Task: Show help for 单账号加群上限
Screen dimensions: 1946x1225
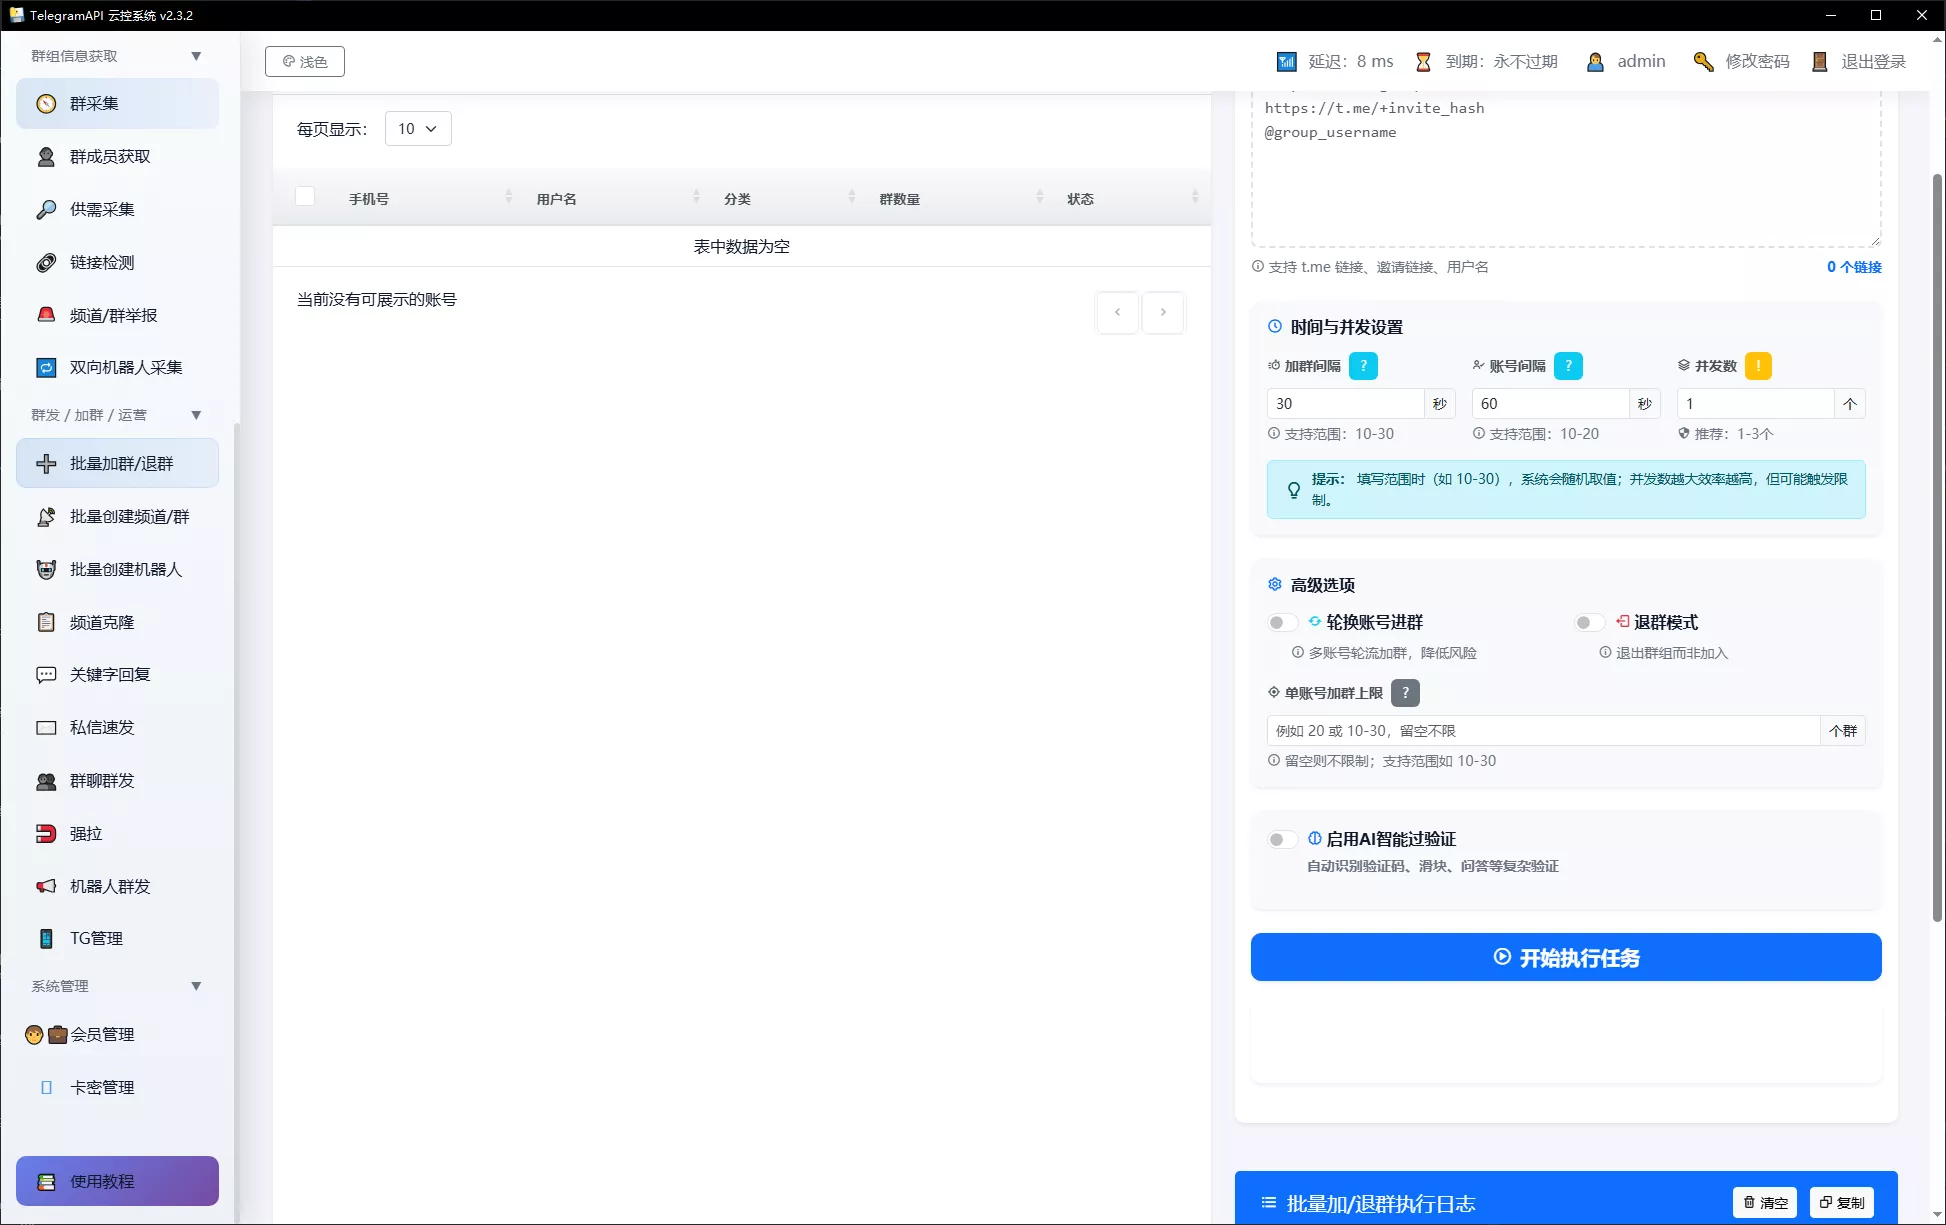Action: 1405,693
